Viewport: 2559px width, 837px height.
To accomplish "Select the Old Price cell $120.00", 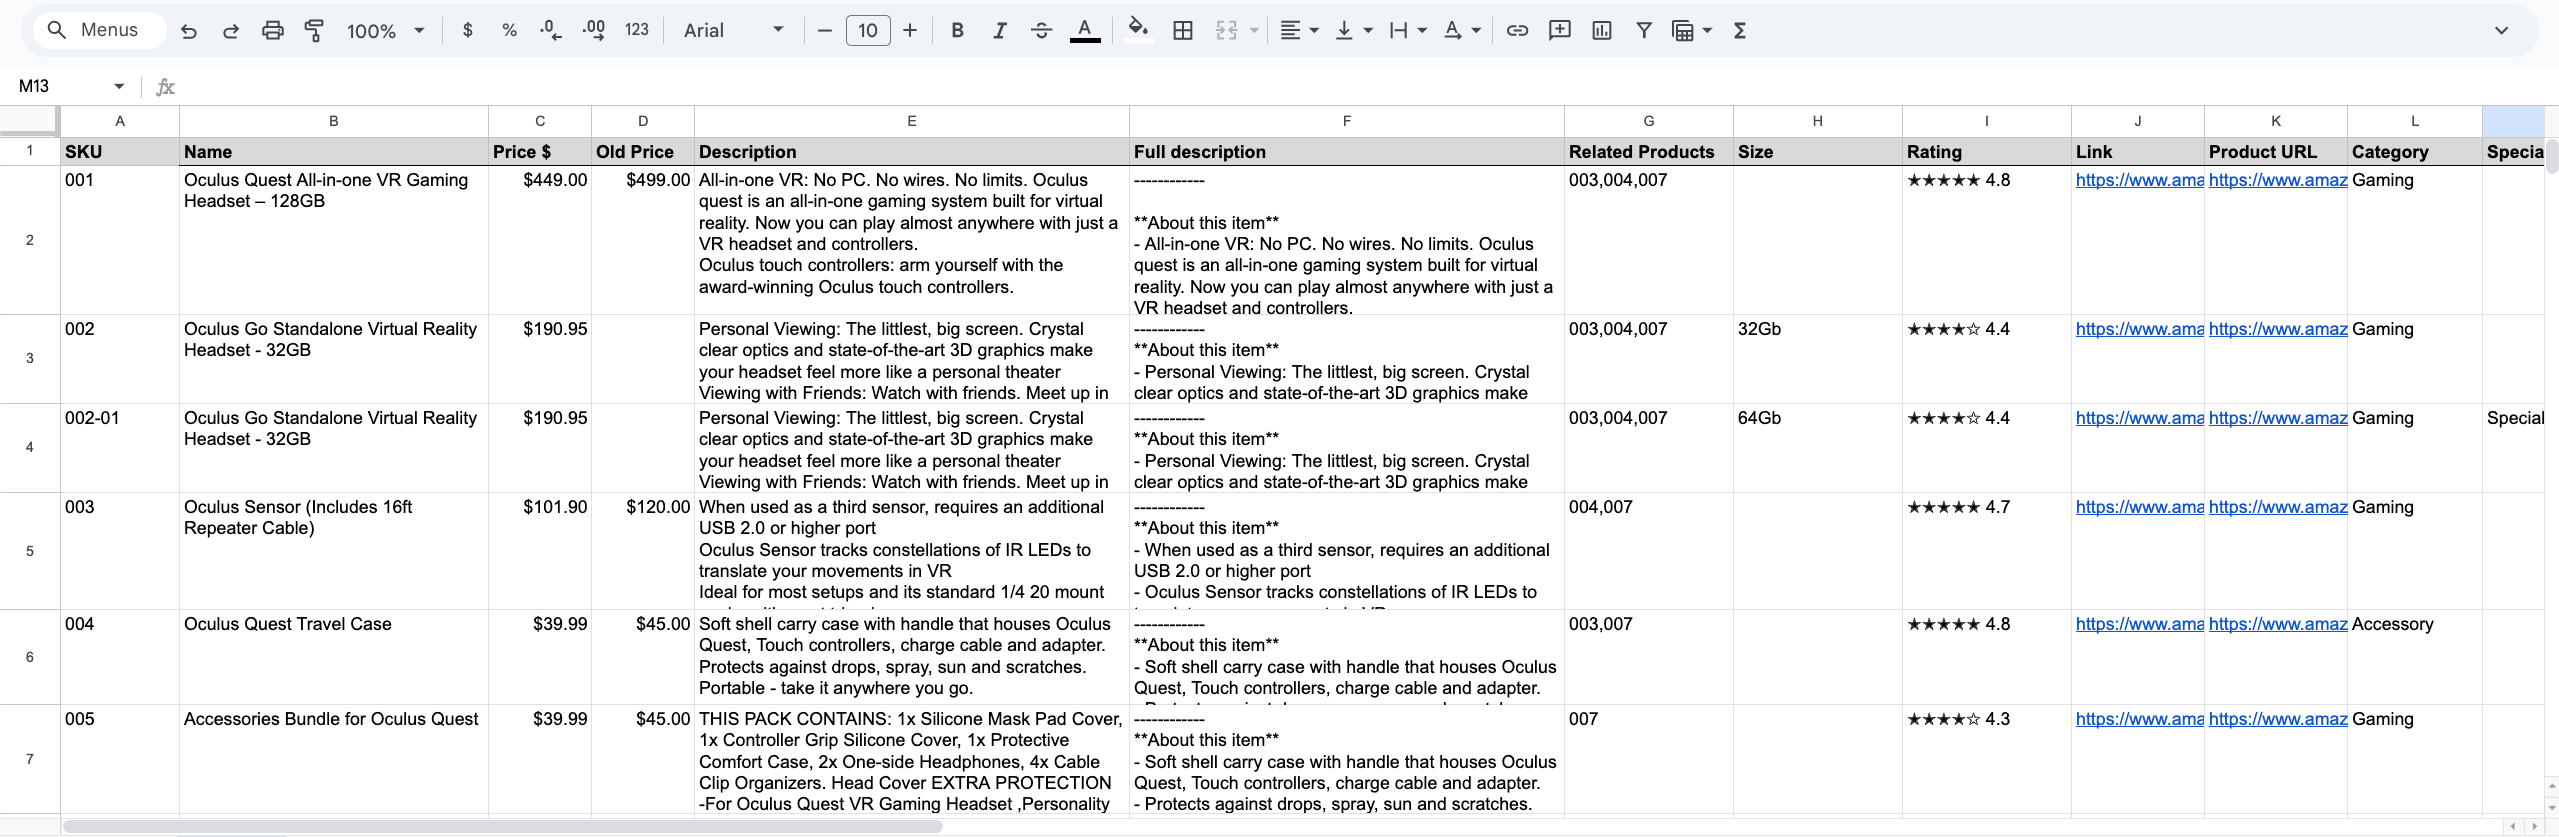I will 643,551.
